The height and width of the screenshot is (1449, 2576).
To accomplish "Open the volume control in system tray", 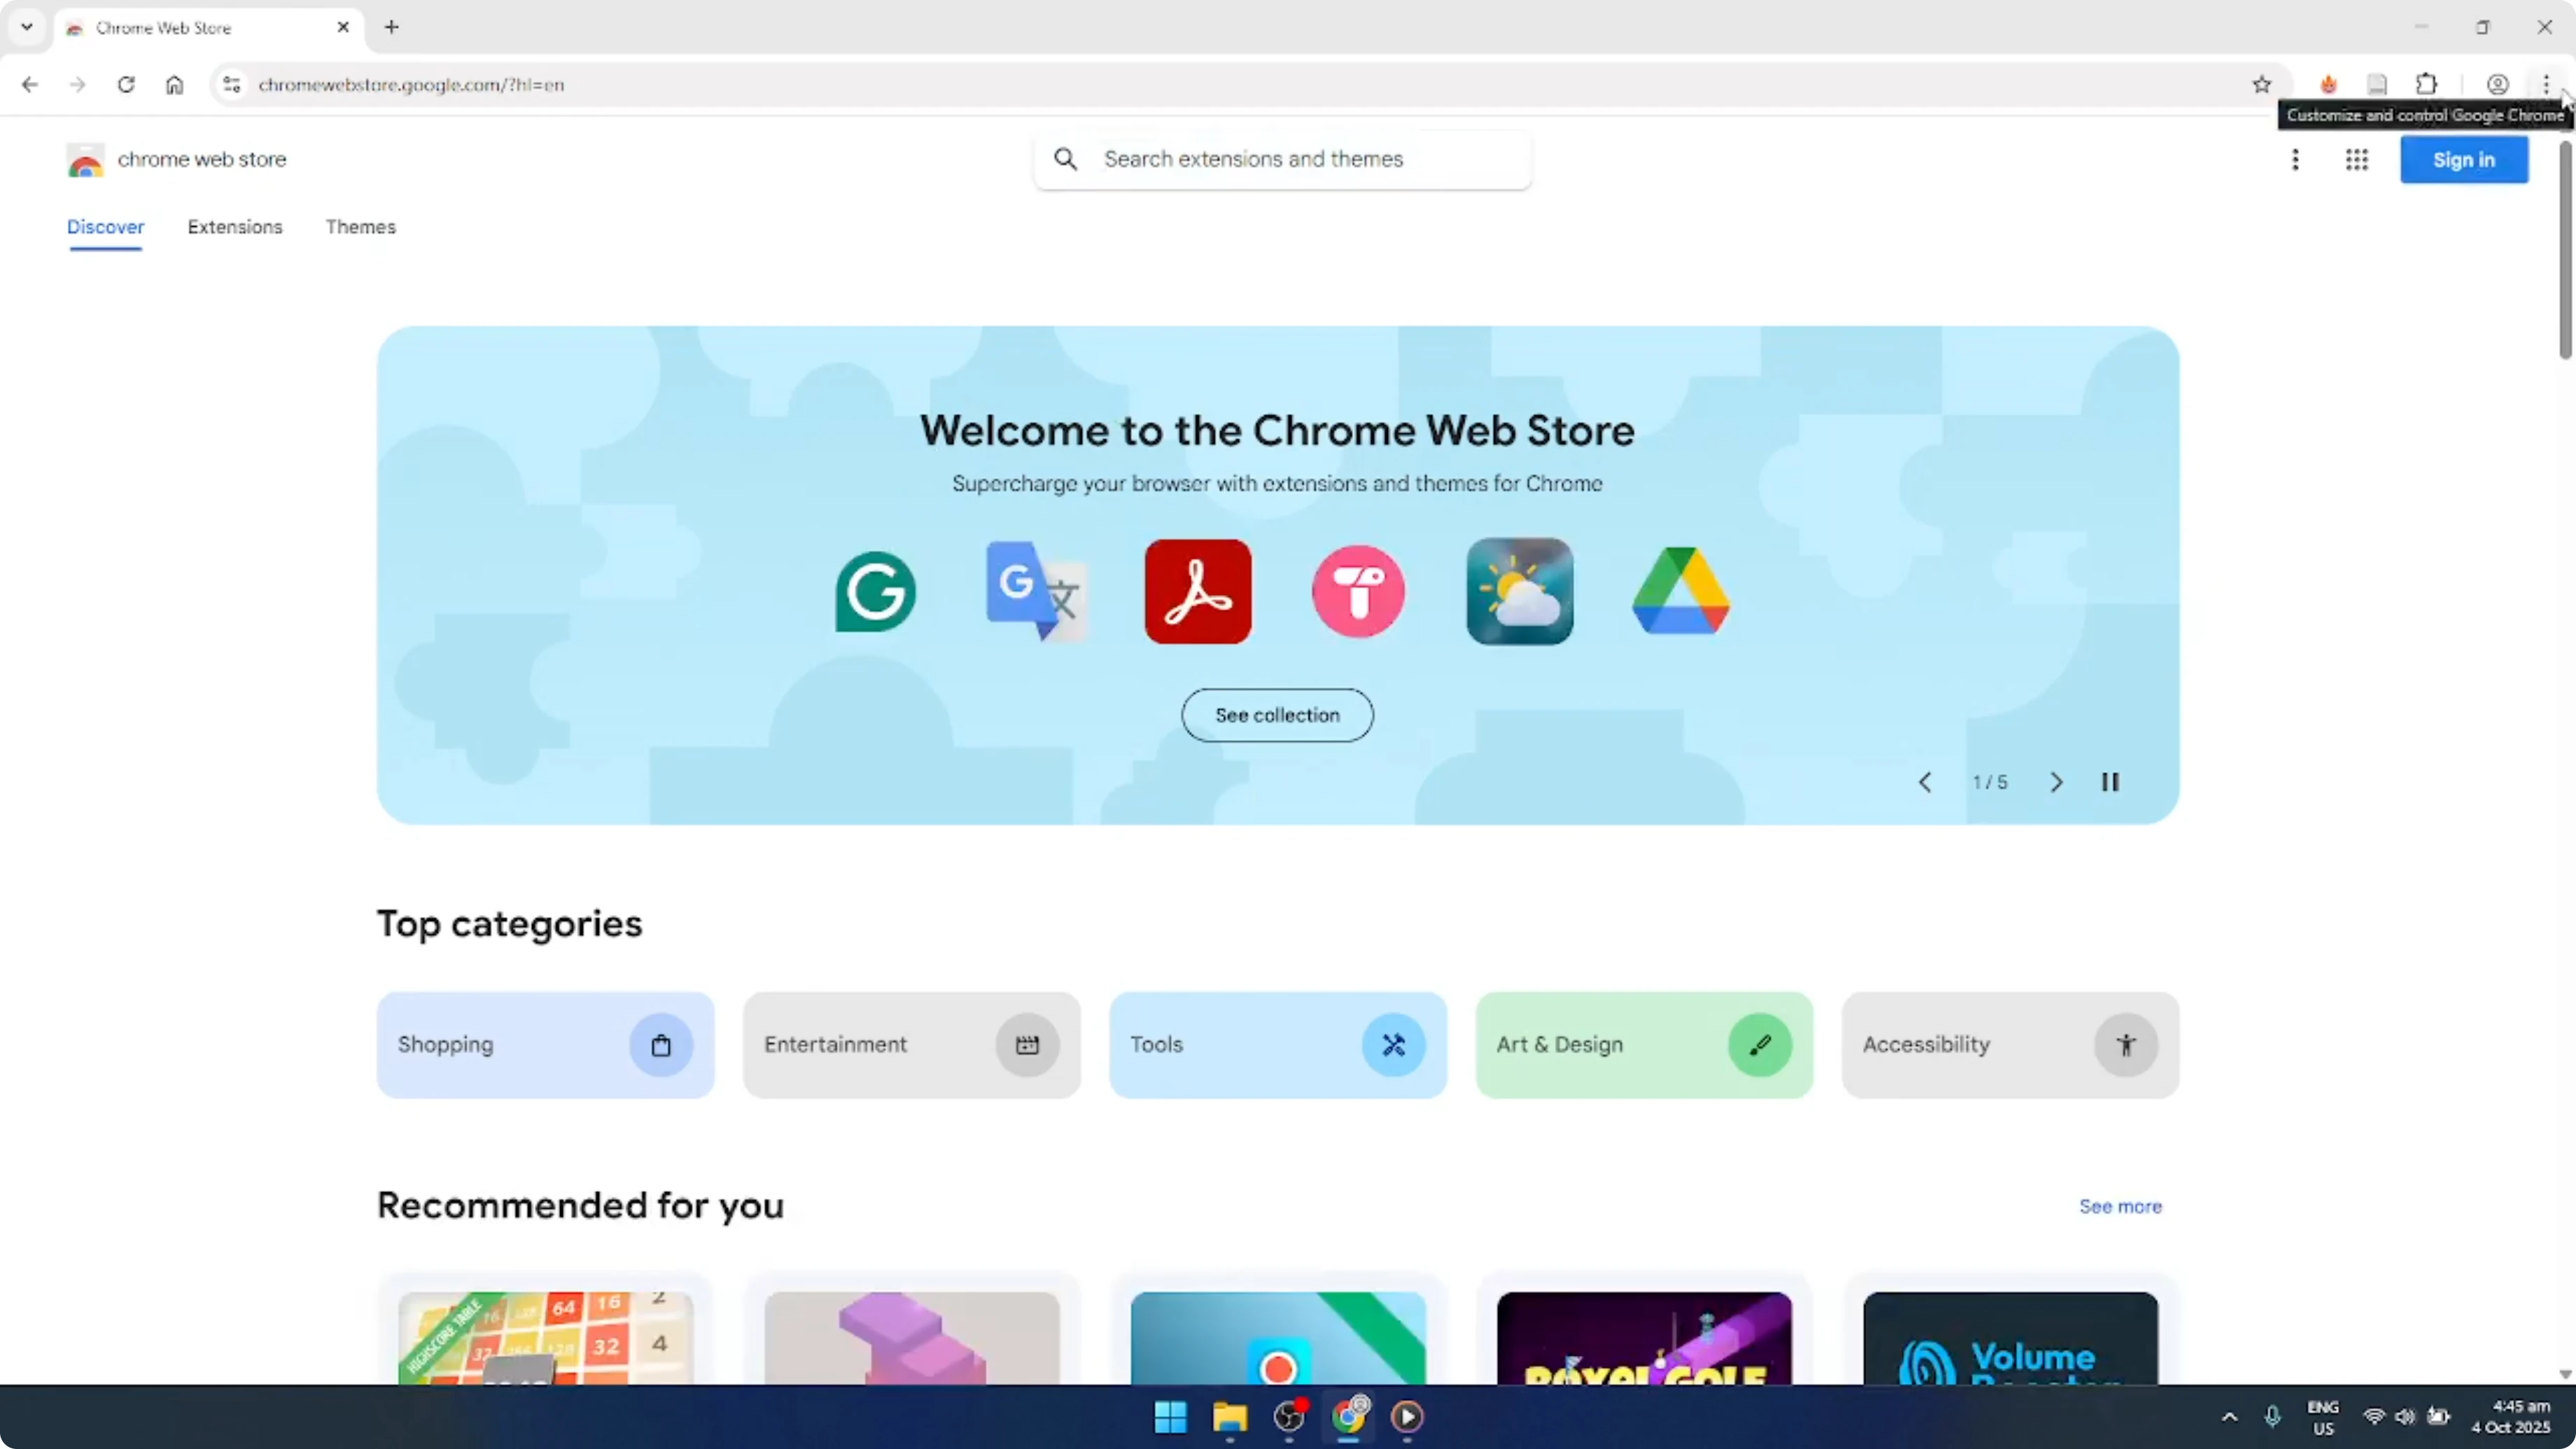I will click(x=2405, y=1417).
